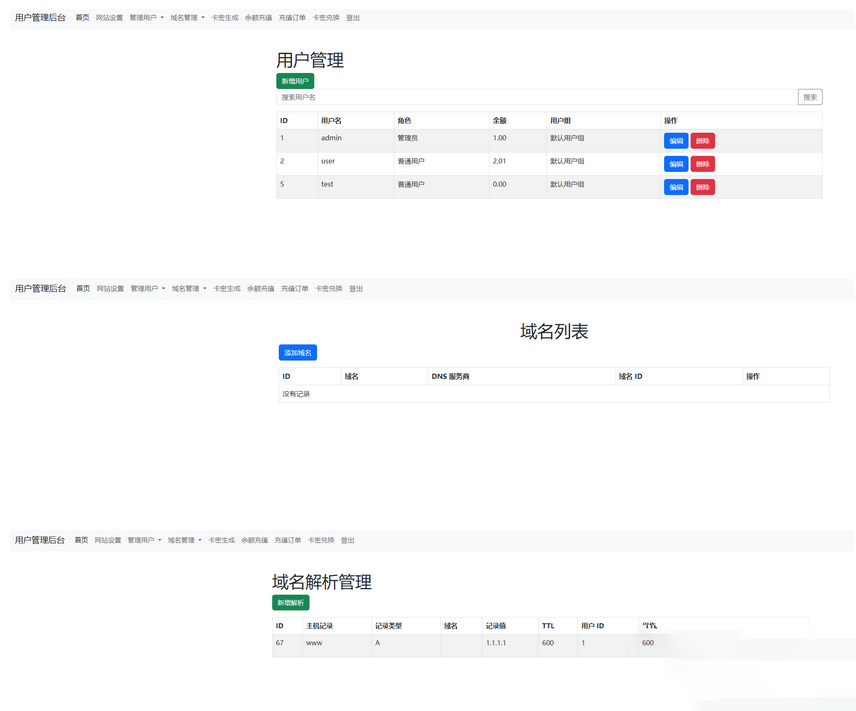Image resolution: width=856 pixels, height=711 pixels.
Task: Edit the test user entry
Action: click(x=676, y=187)
